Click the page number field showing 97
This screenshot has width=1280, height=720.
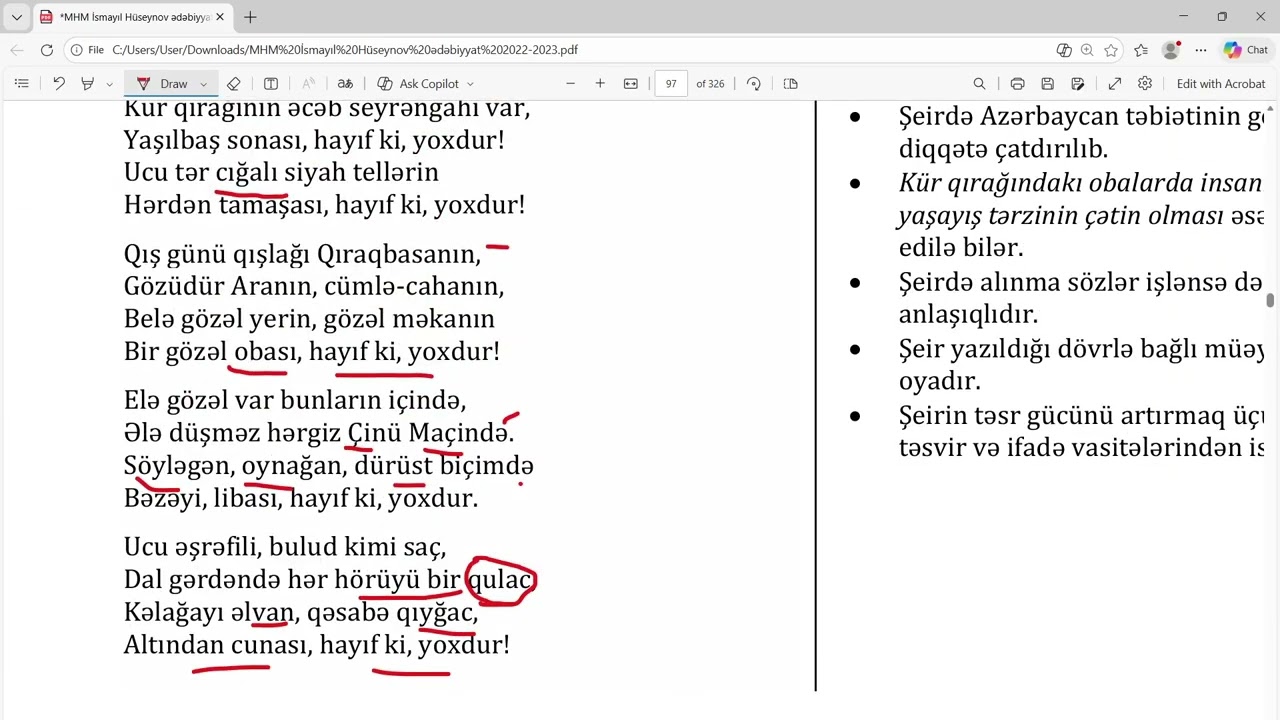coord(671,84)
